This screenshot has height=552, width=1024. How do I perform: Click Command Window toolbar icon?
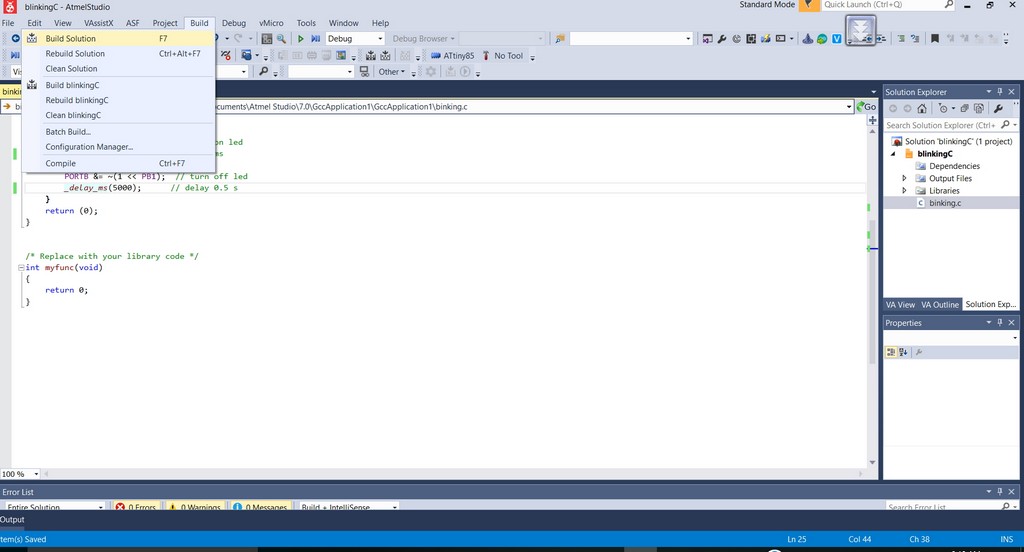780,39
